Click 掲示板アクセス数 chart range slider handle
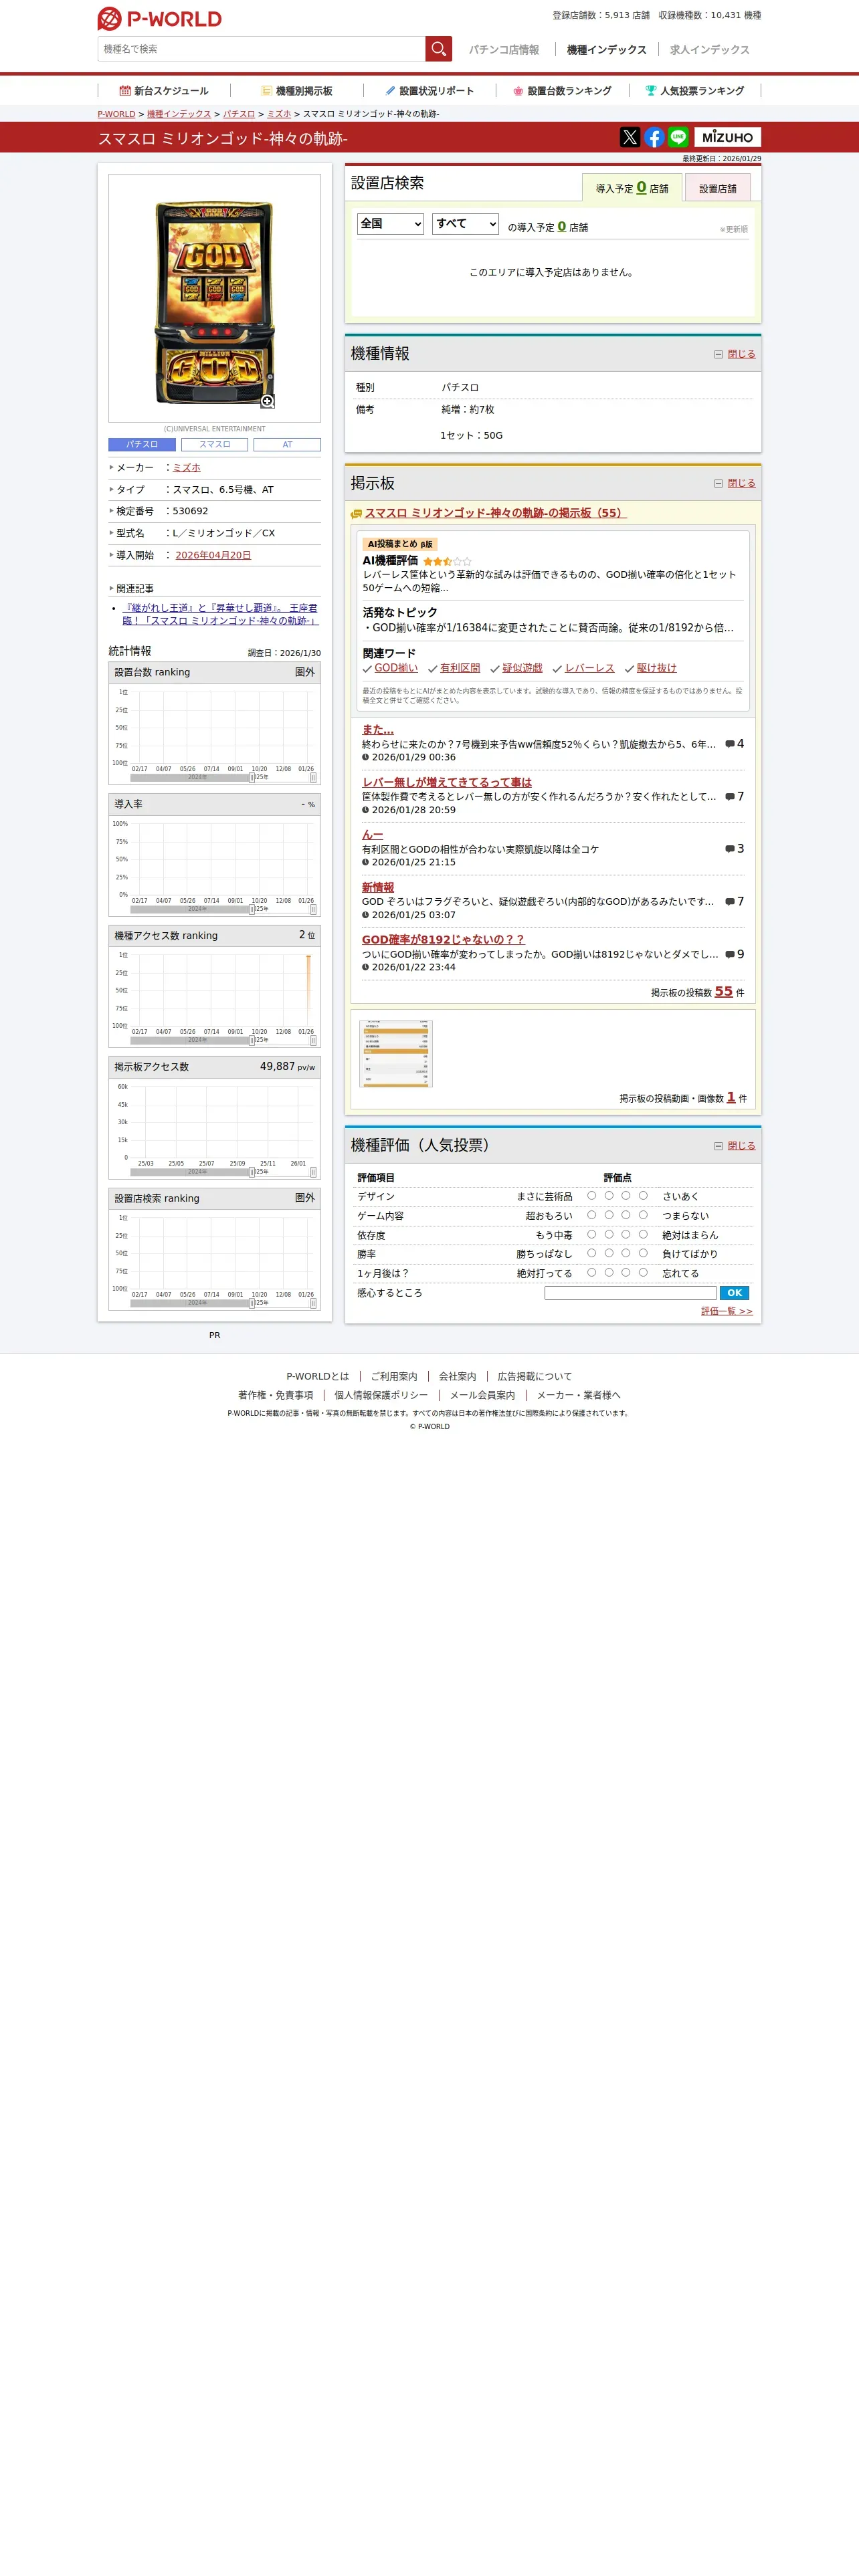 tap(251, 1172)
